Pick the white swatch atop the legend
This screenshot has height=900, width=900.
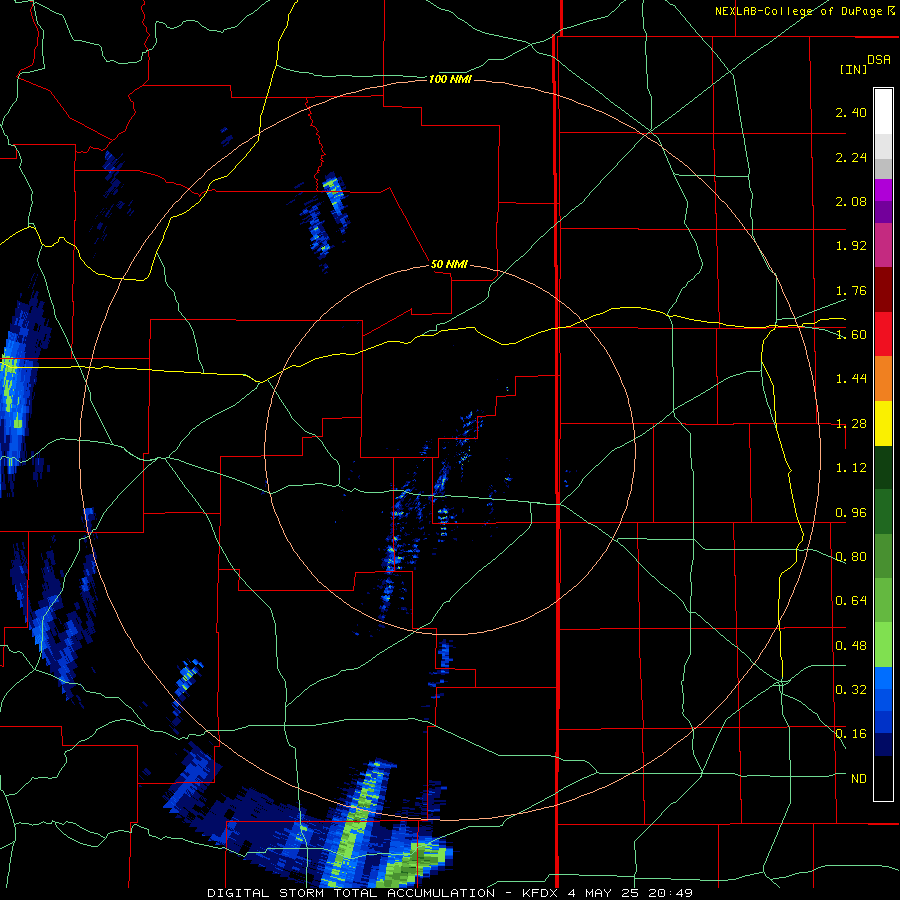(x=883, y=112)
